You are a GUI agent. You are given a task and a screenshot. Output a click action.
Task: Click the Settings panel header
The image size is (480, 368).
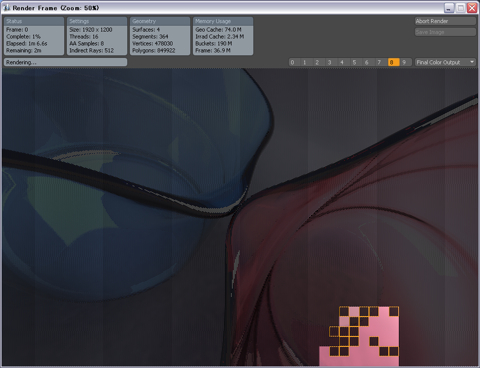pos(97,21)
